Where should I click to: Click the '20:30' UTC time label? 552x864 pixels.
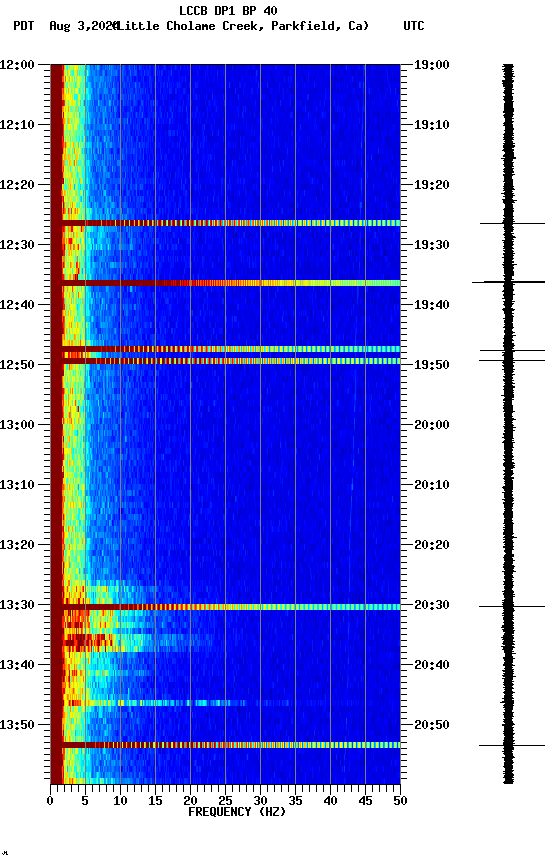pyautogui.click(x=432, y=605)
